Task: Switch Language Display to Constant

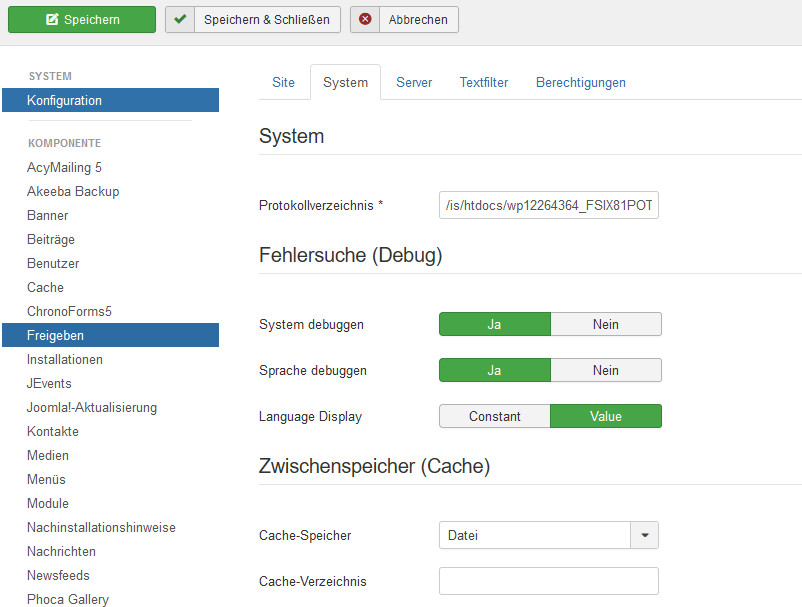Action: click(495, 416)
